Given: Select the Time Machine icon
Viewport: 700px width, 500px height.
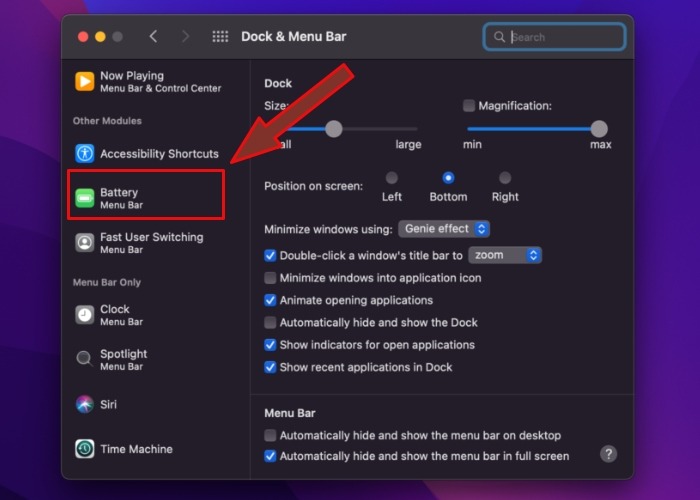Looking at the screenshot, I should tap(84, 449).
